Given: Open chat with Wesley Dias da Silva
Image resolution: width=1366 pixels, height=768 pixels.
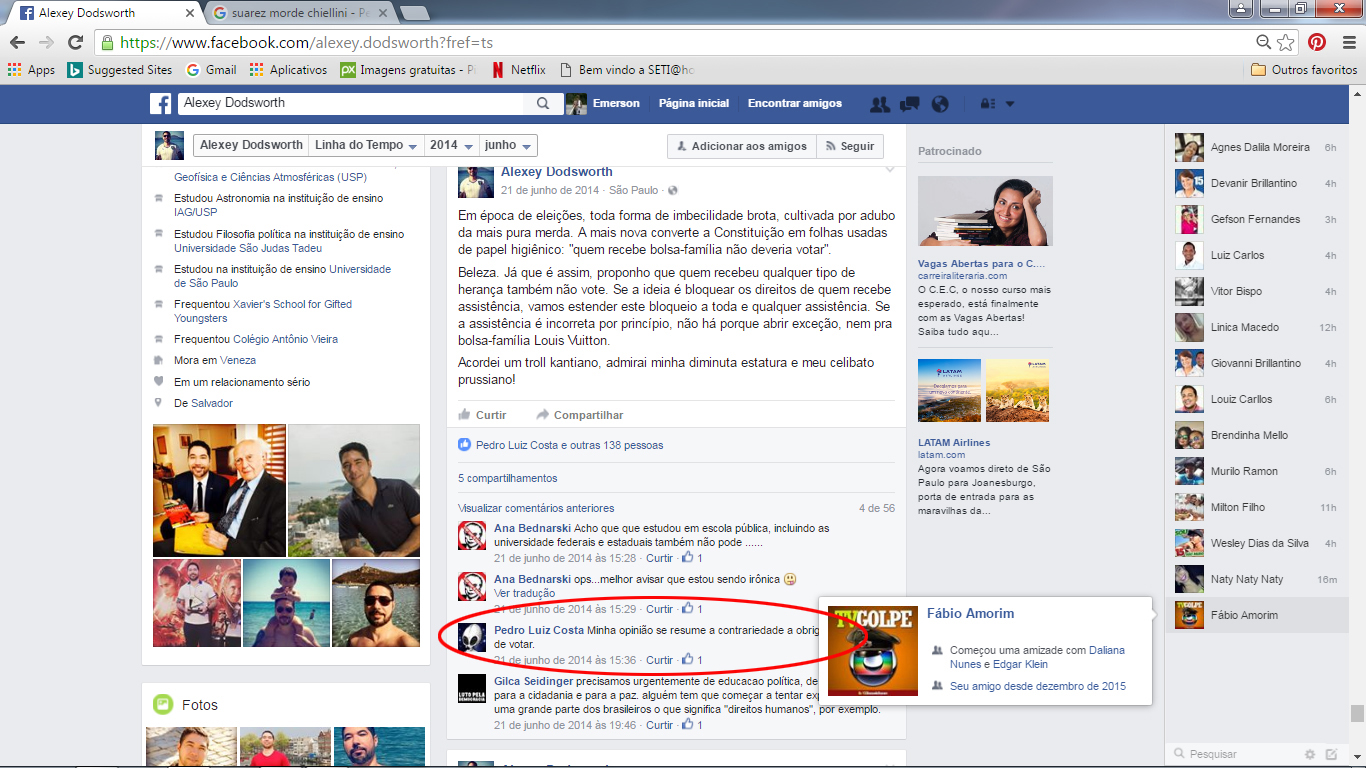Looking at the screenshot, I should click(1259, 543).
